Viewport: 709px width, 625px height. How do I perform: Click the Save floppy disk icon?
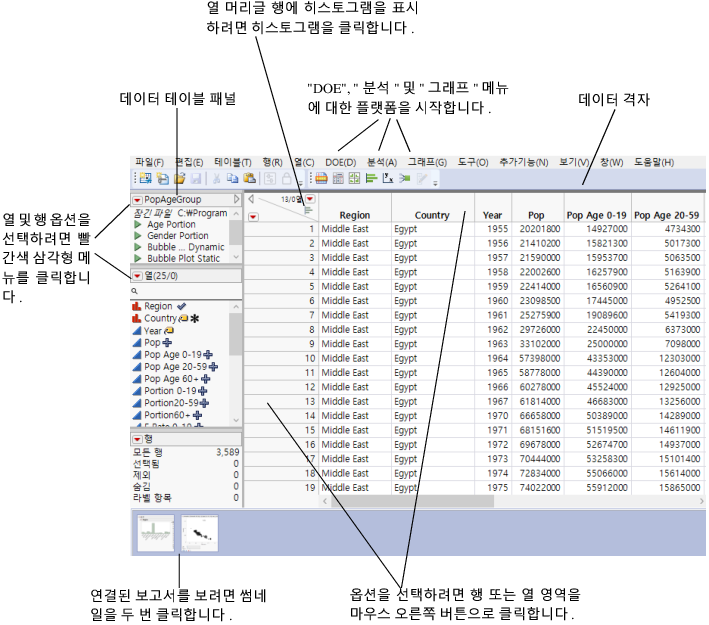click(x=196, y=179)
